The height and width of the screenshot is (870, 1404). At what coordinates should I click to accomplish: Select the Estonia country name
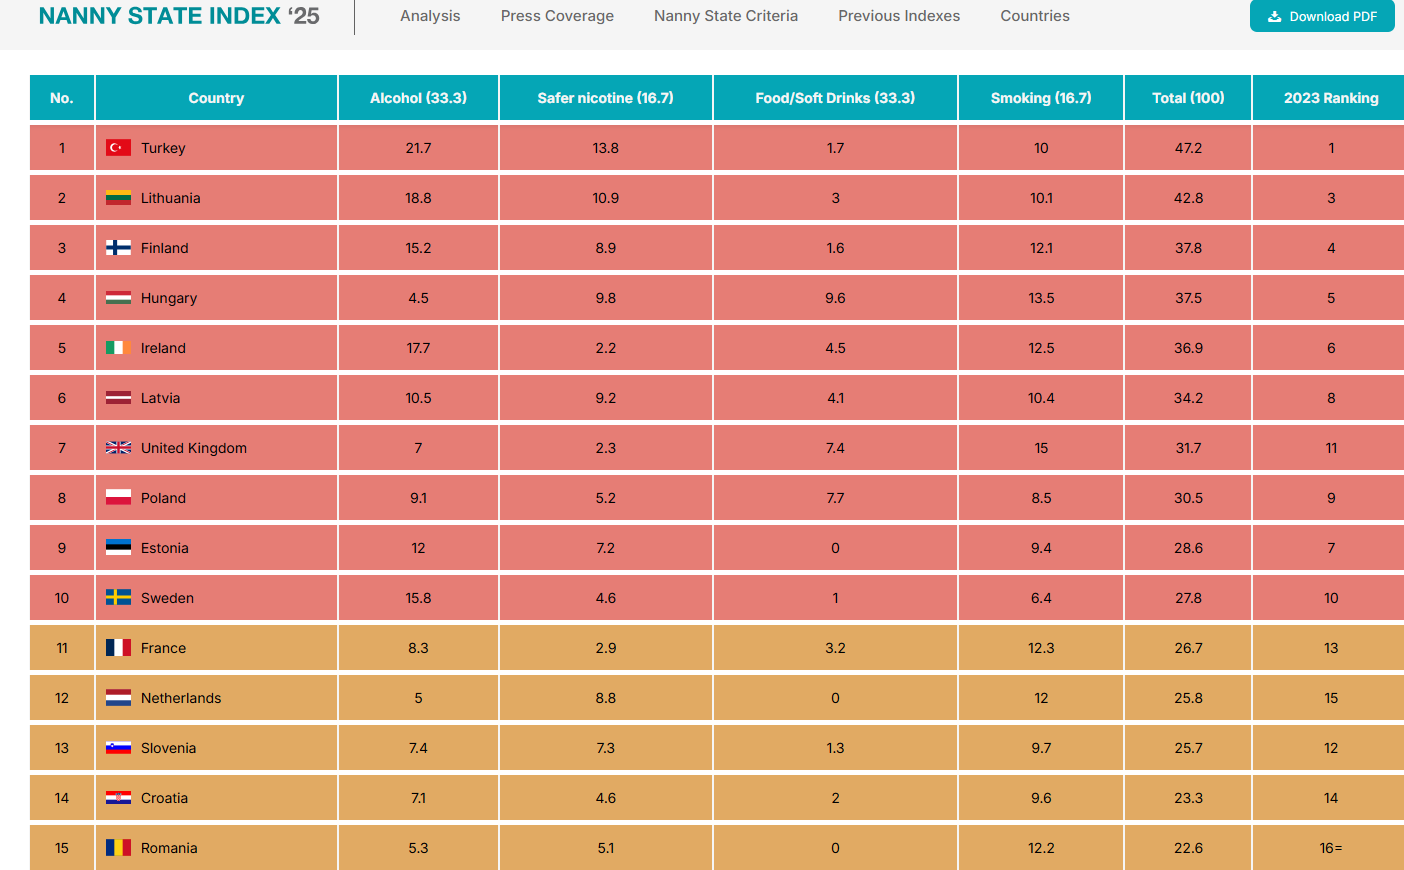165,548
